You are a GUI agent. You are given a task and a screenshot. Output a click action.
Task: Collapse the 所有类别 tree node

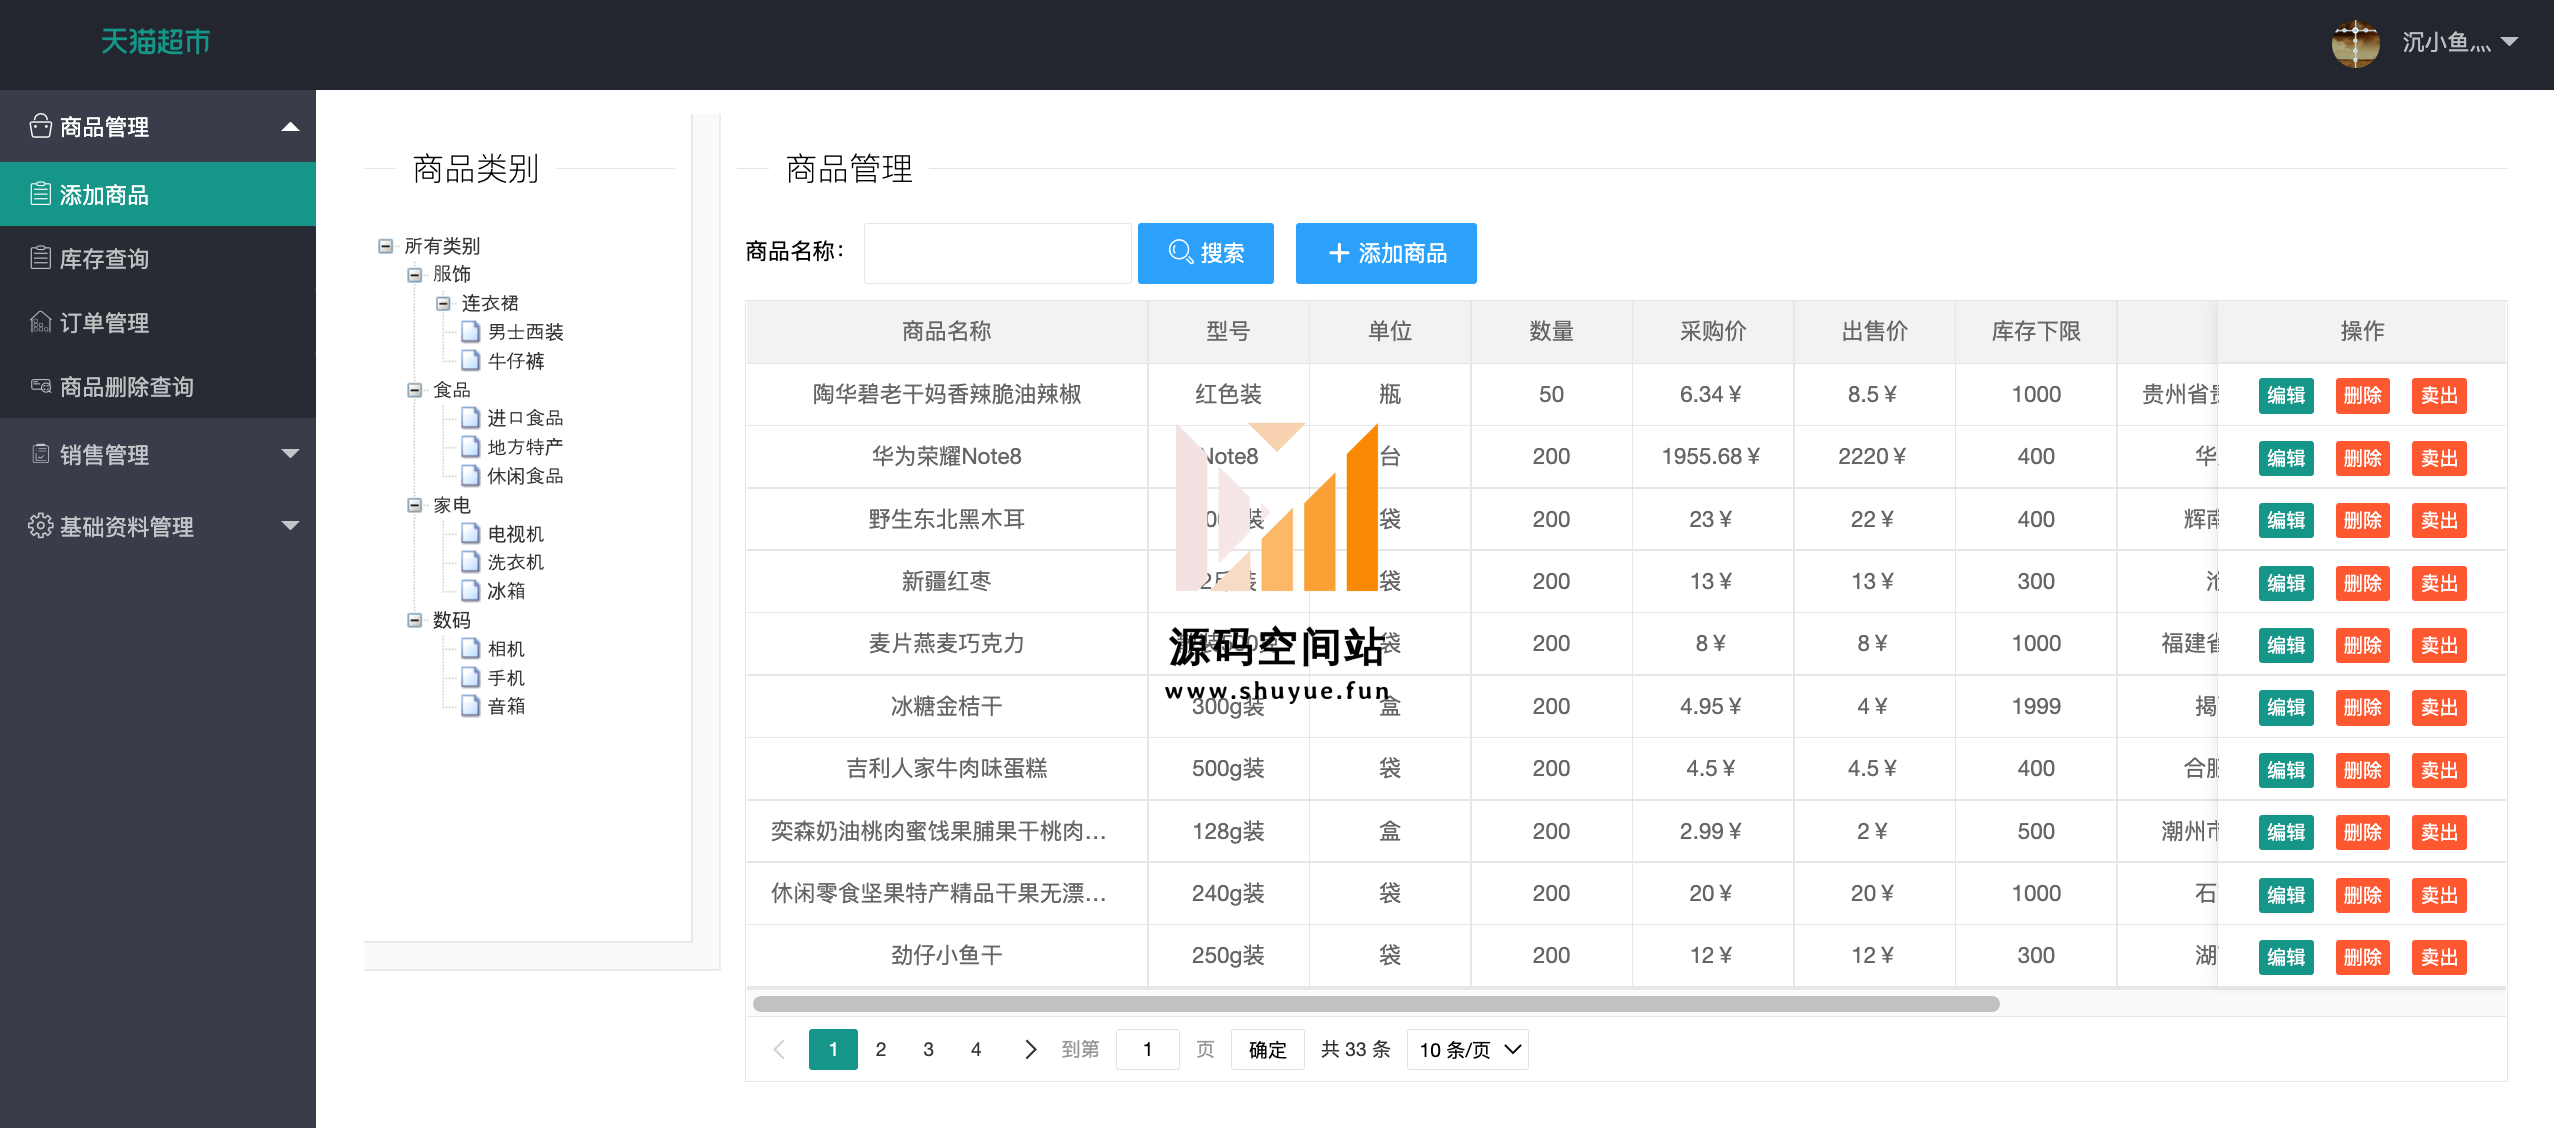[x=386, y=246]
